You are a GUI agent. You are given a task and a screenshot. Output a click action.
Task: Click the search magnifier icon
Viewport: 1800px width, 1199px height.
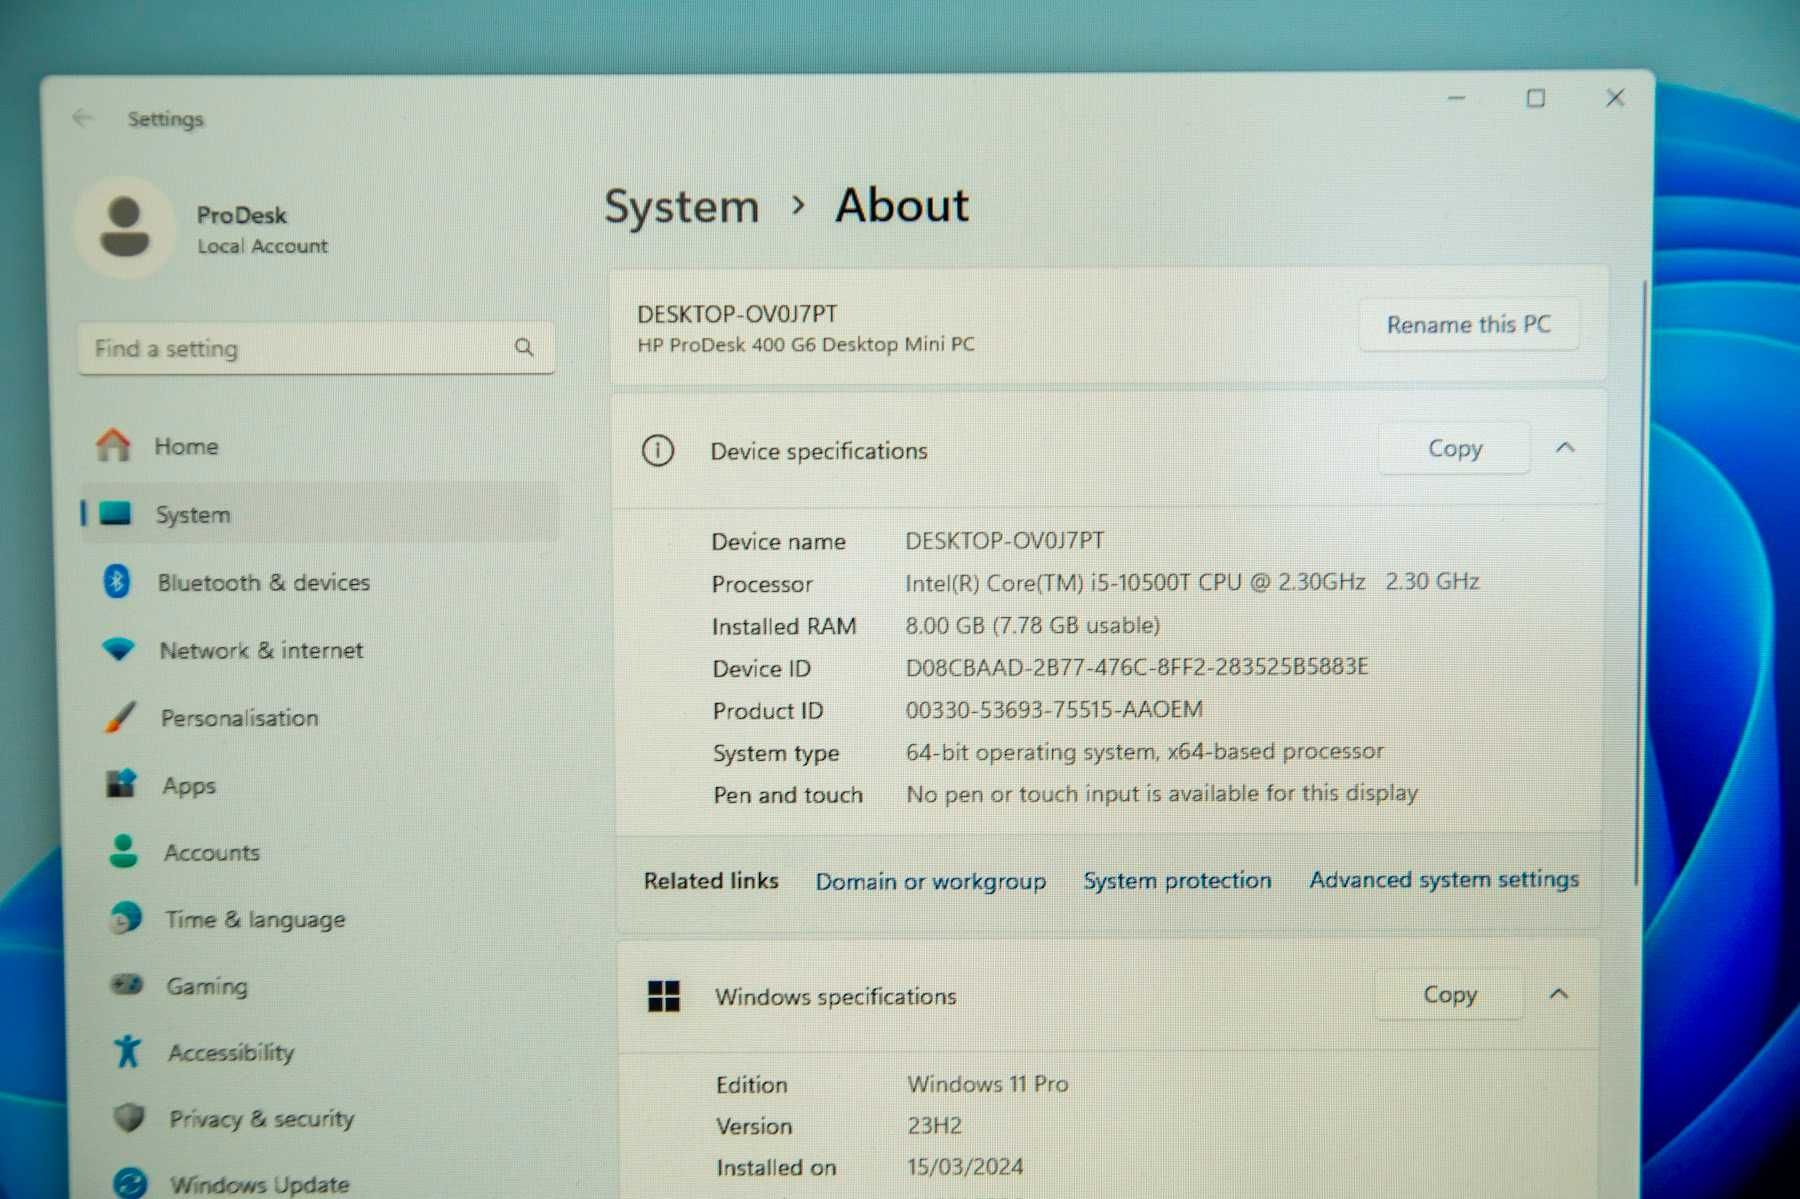[524, 347]
